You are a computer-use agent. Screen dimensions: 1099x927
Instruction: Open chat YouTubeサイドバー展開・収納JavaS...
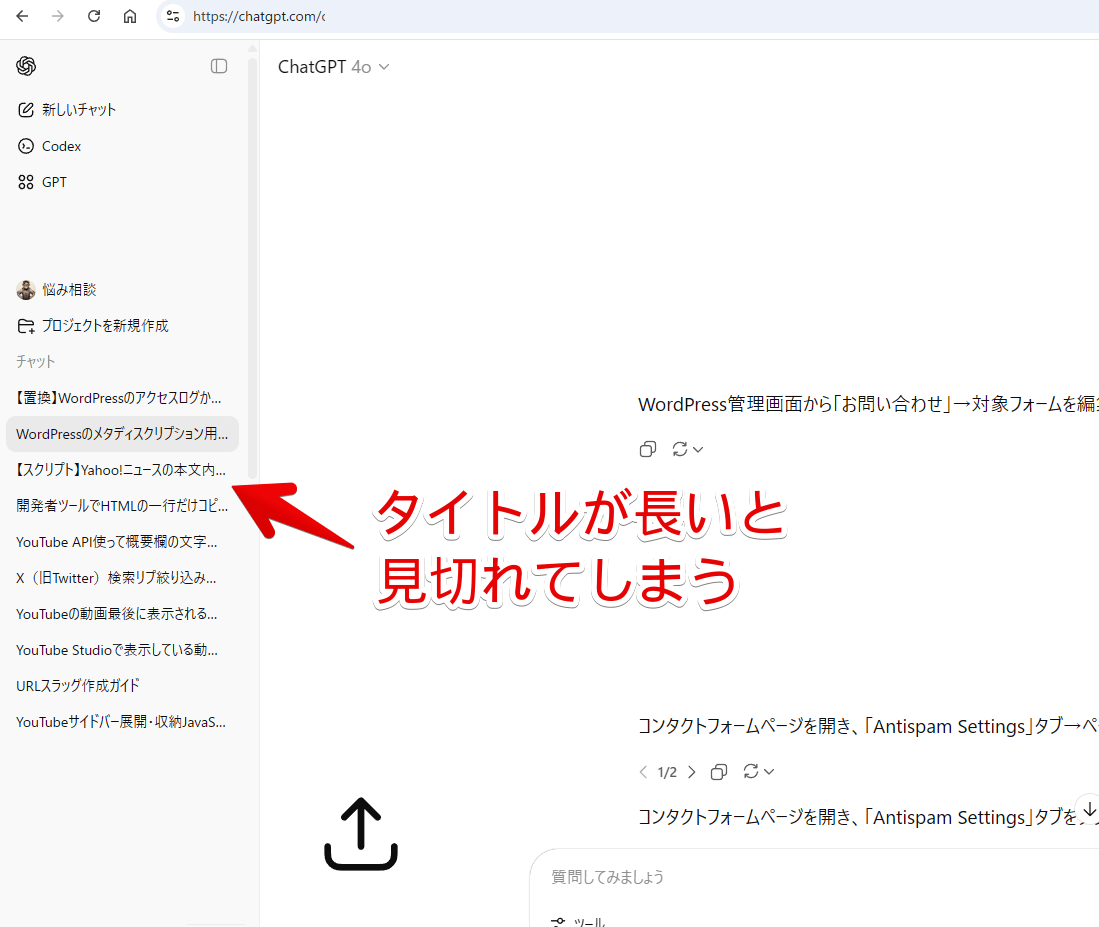tap(122, 722)
